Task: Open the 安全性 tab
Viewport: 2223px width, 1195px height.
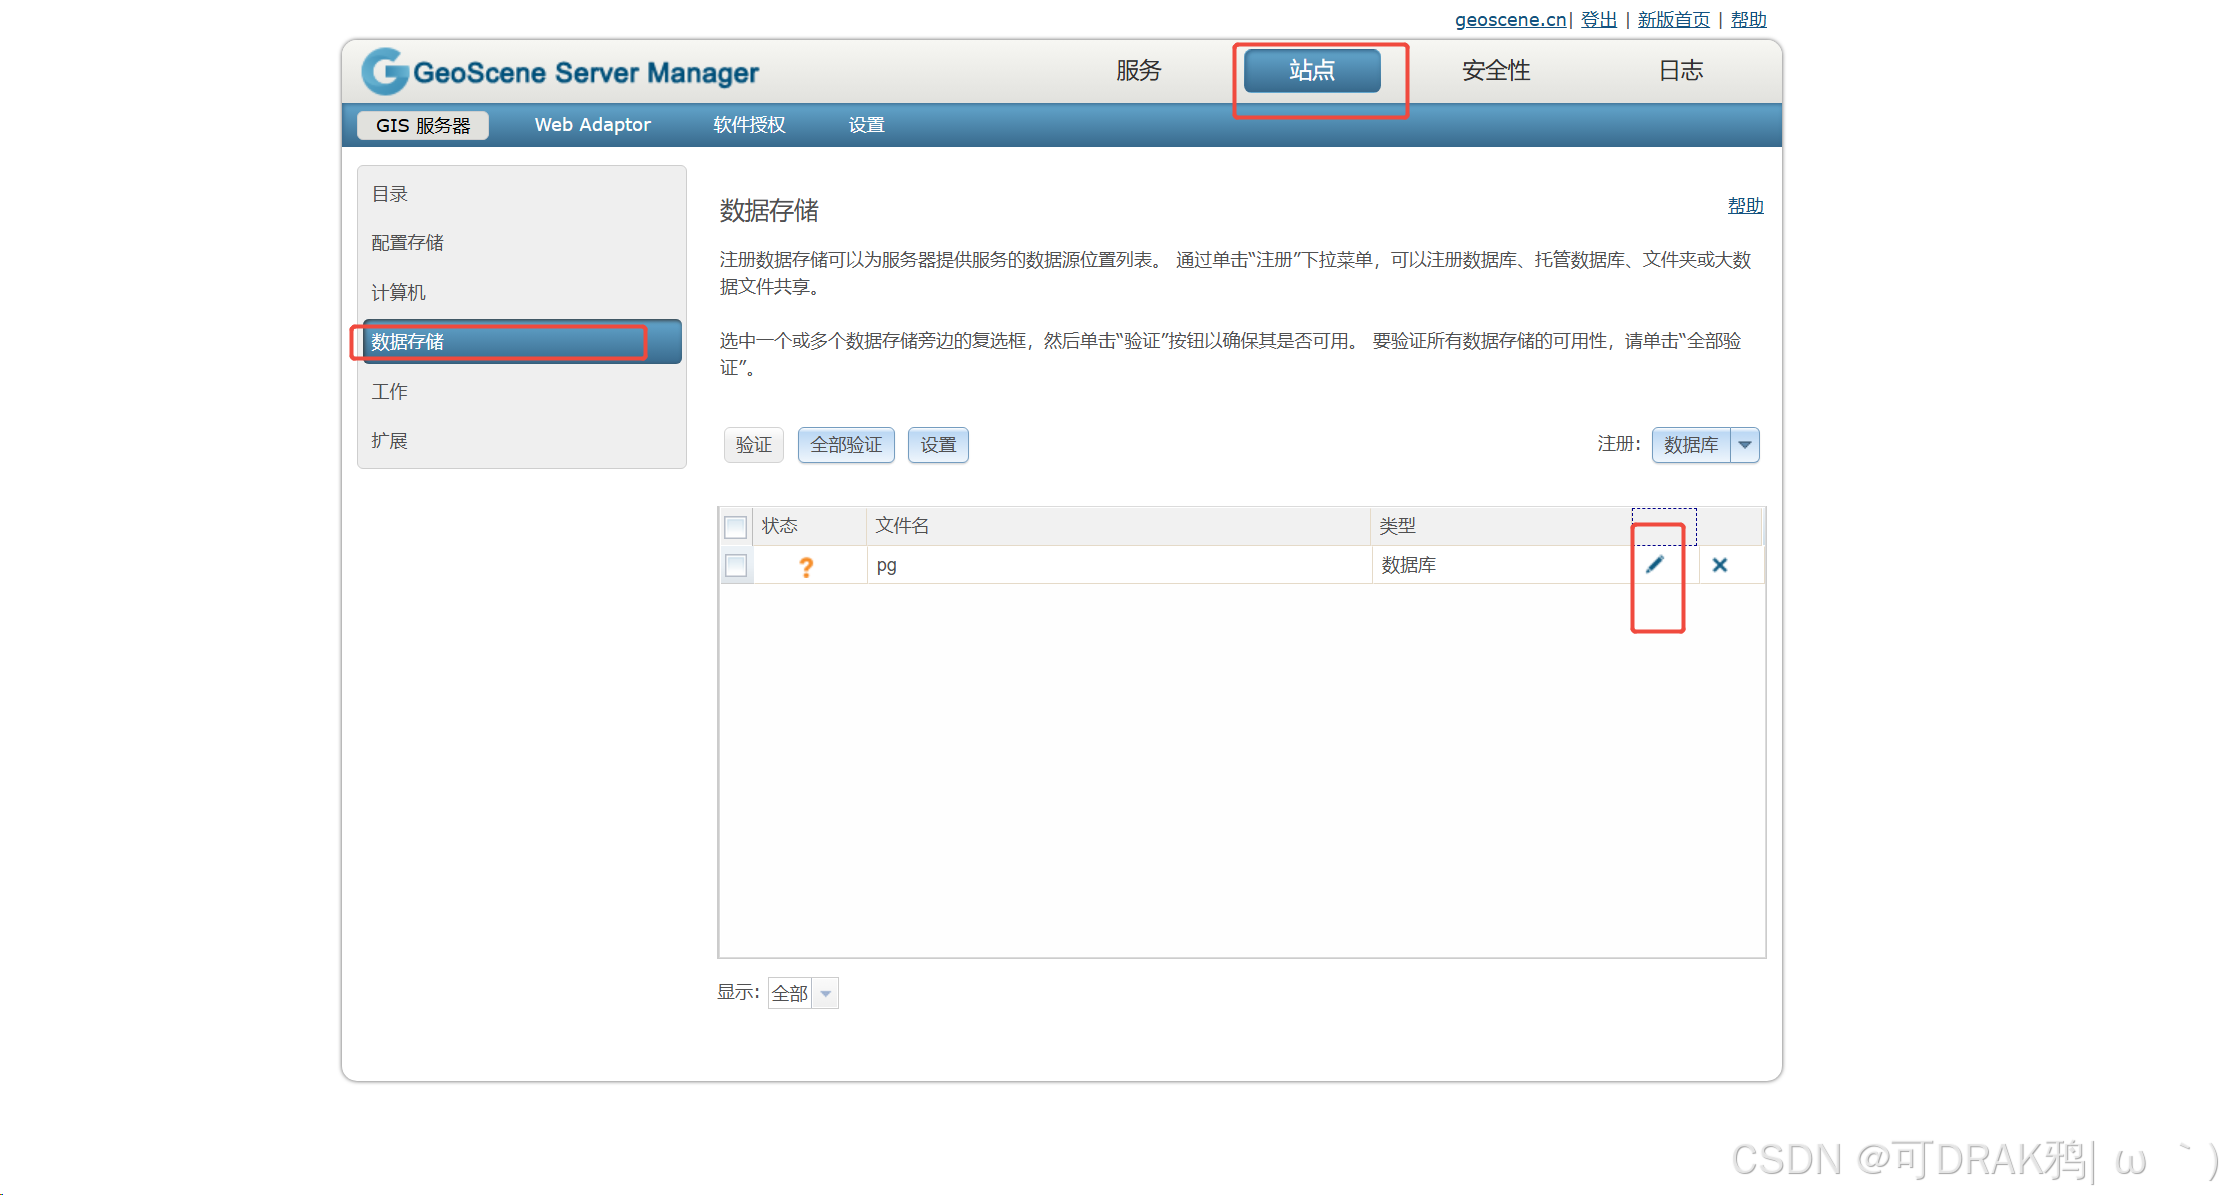Action: [1496, 71]
